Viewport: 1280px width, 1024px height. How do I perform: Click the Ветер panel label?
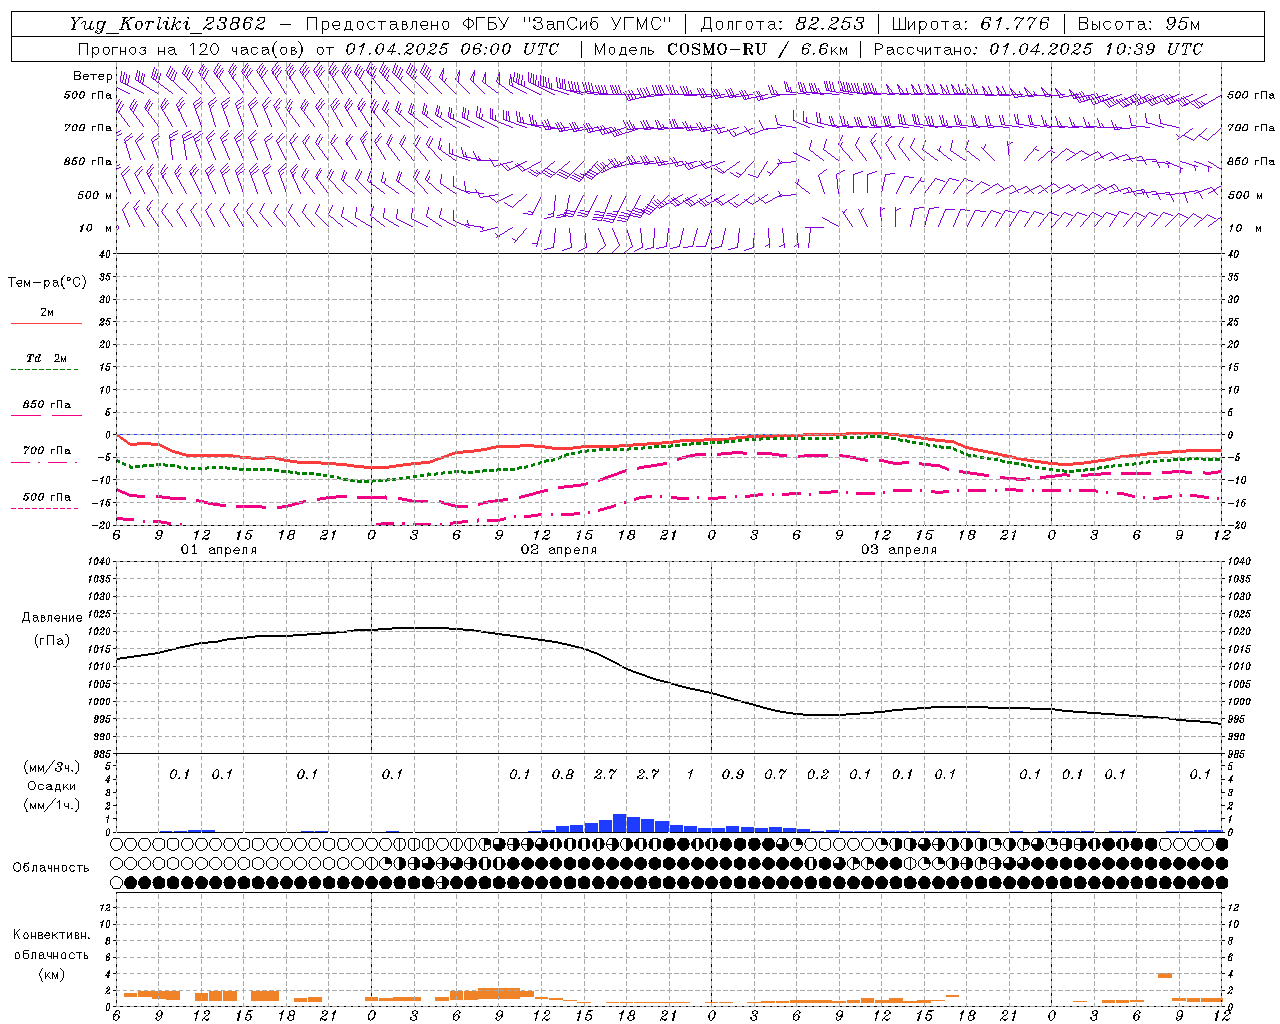92,76
